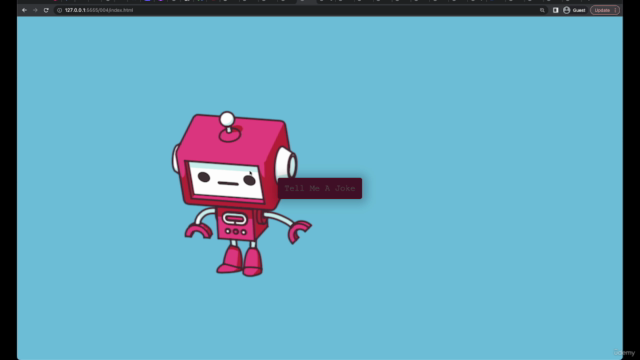Image resolution: width=640 pixels, height=360 pixels.
Task: Open the Guest profile menu
Action: coord(574,10)
